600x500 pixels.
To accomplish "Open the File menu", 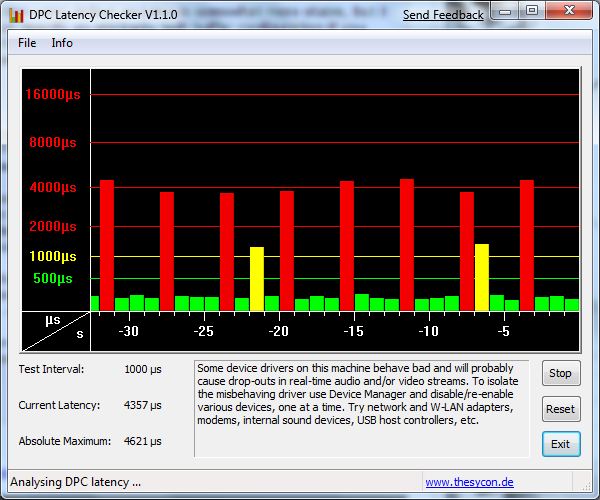I will (x=27, y=43).
